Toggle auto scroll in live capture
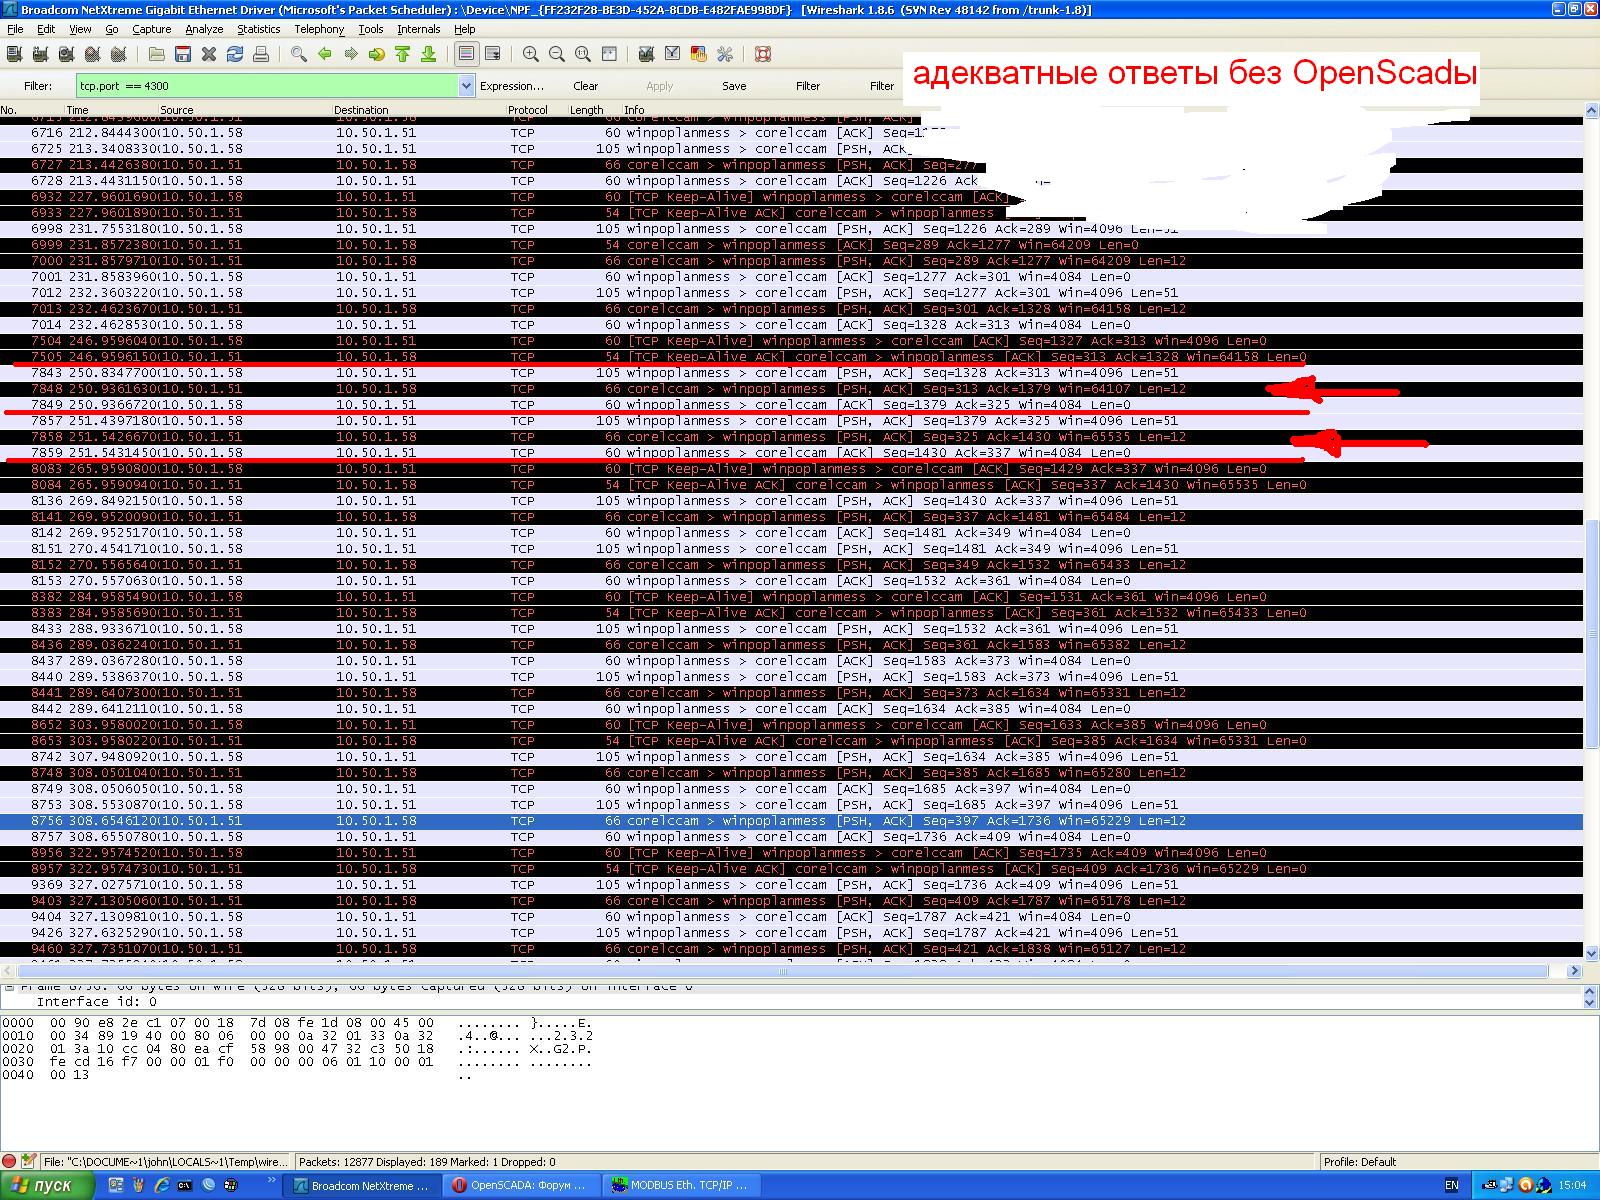This screenshot has width=1600, height=1200. point(492,54)
